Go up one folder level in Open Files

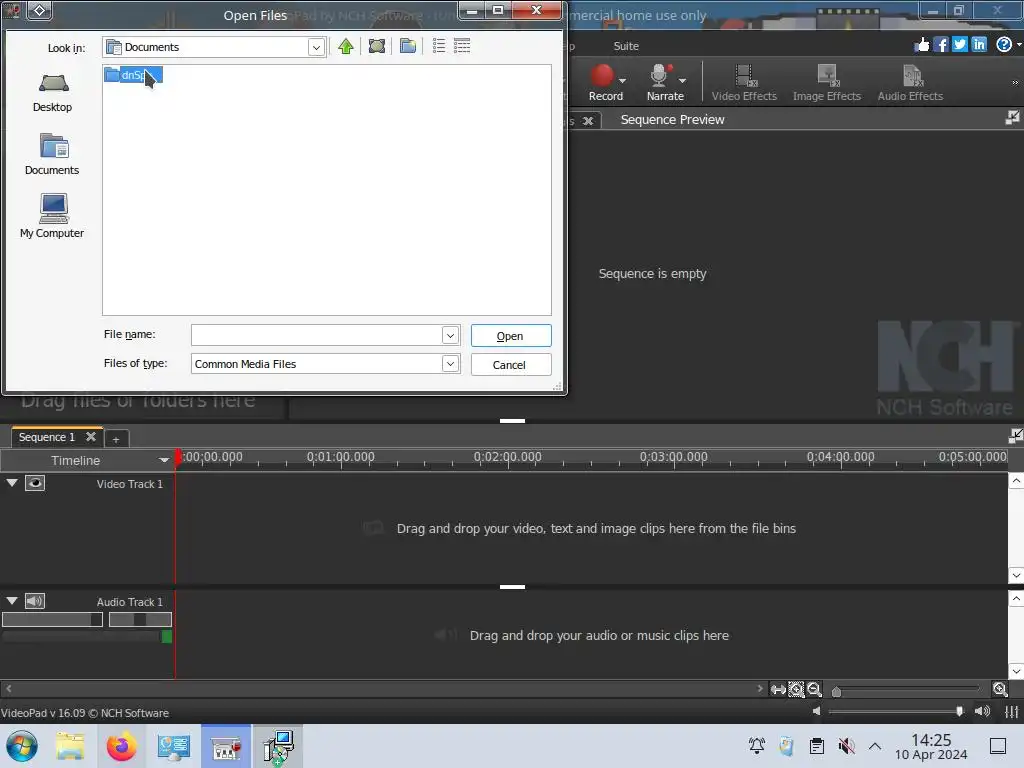pyautogui.click(x=345, y=46)
